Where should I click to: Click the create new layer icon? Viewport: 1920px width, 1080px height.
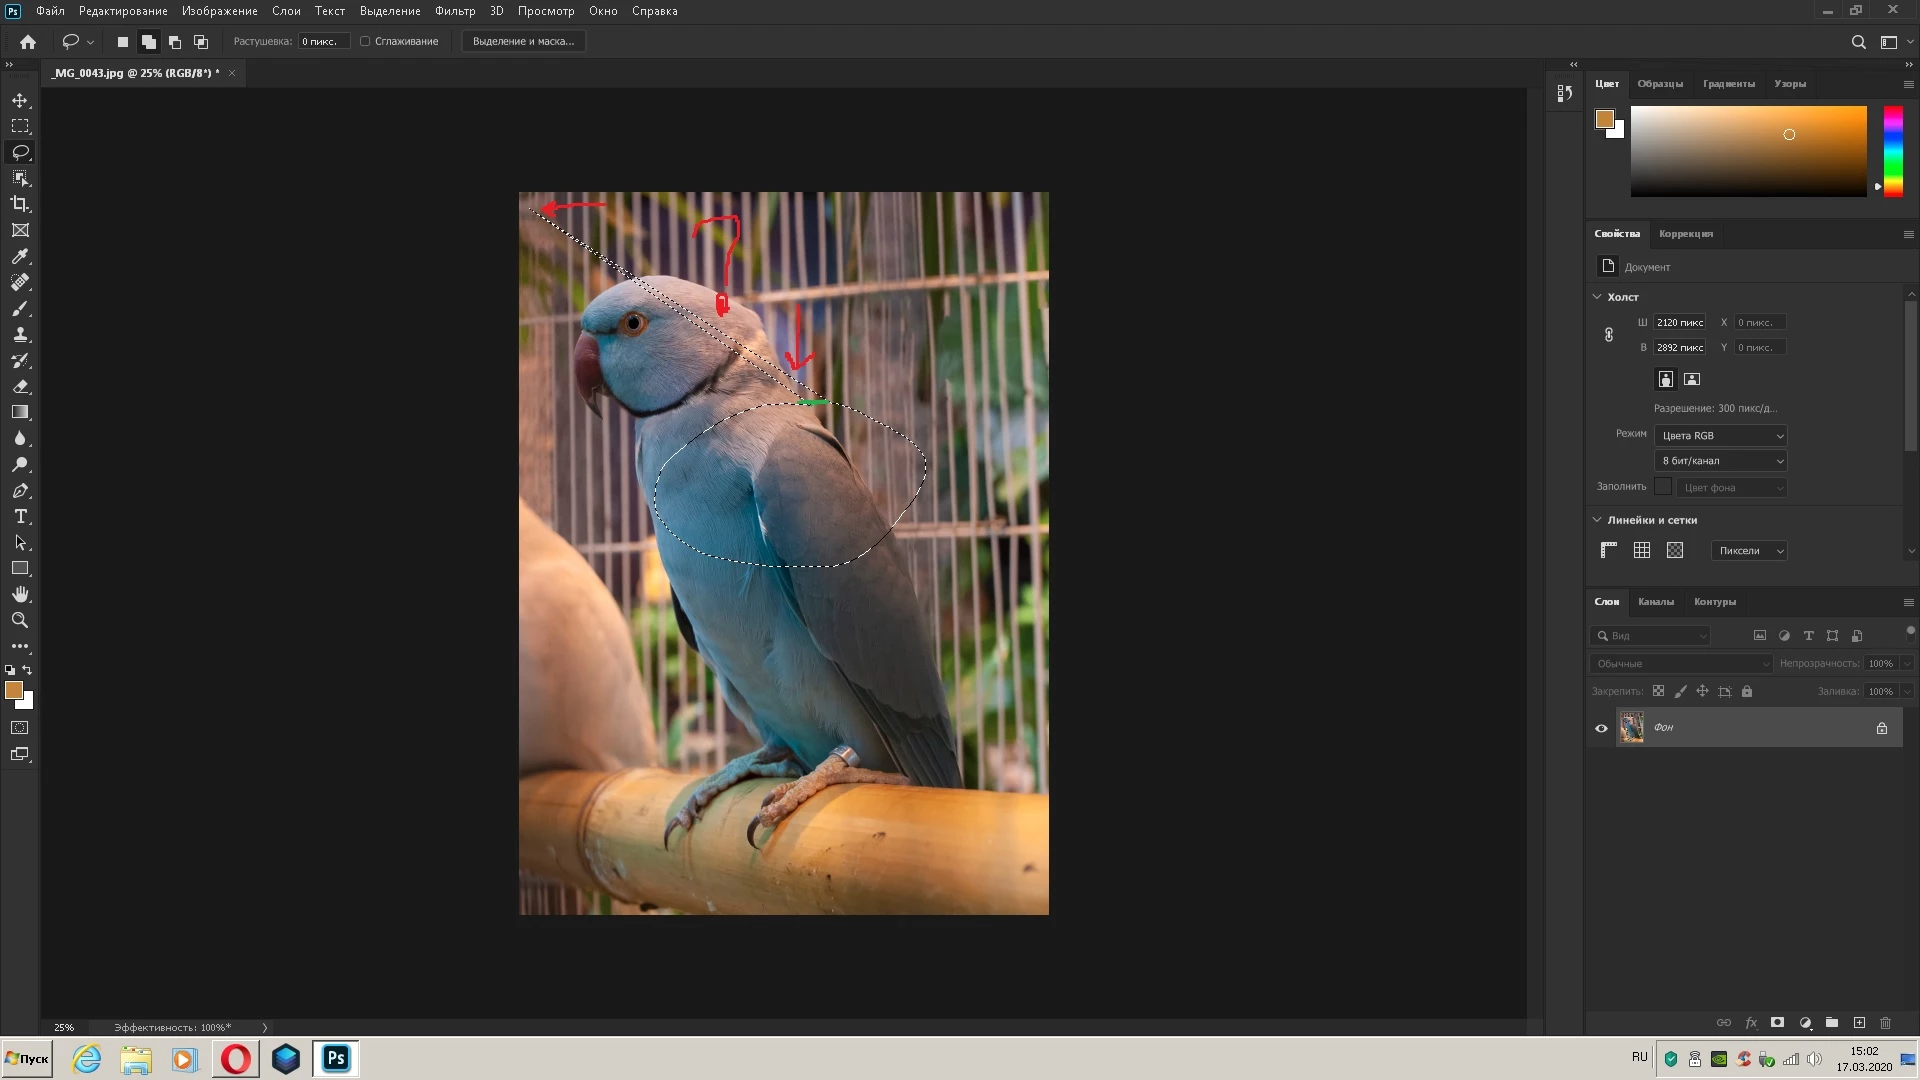click(1859, 1023)
